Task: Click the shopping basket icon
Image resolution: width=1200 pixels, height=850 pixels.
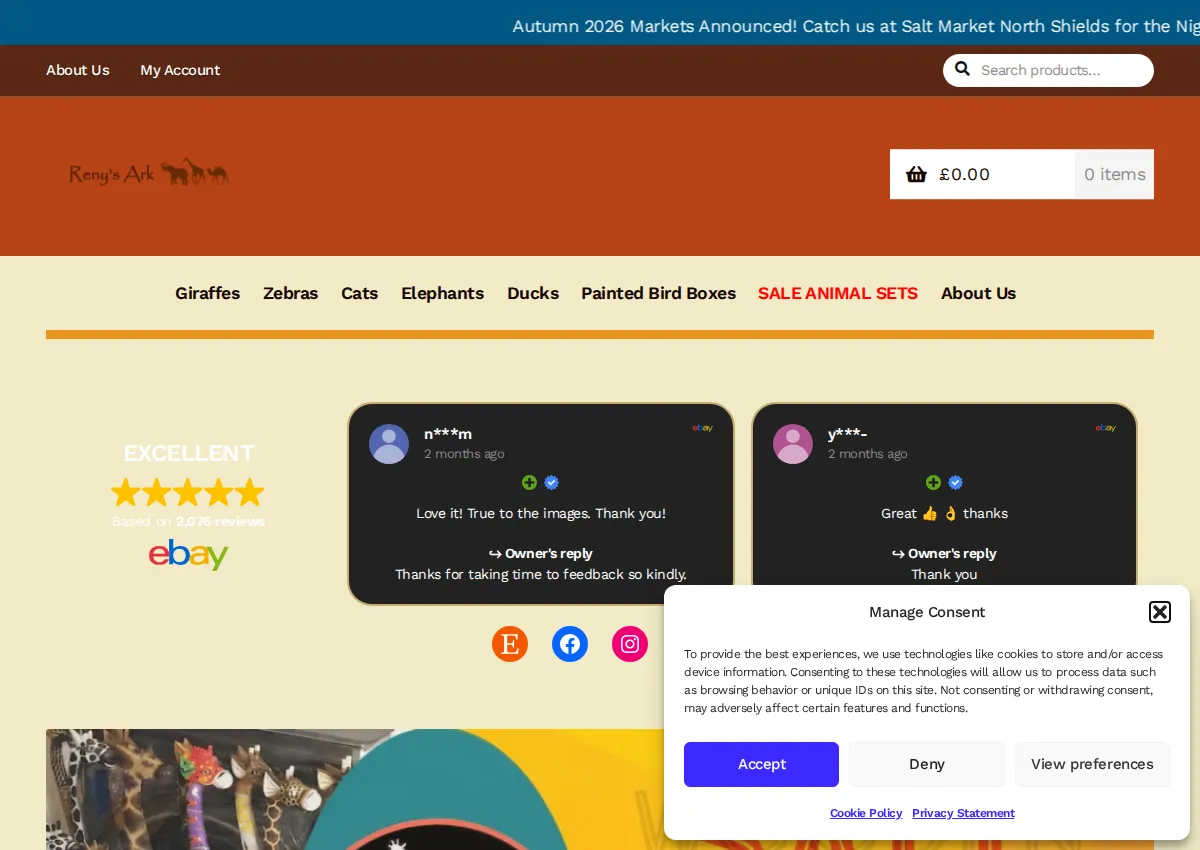Action: point(916,174)
